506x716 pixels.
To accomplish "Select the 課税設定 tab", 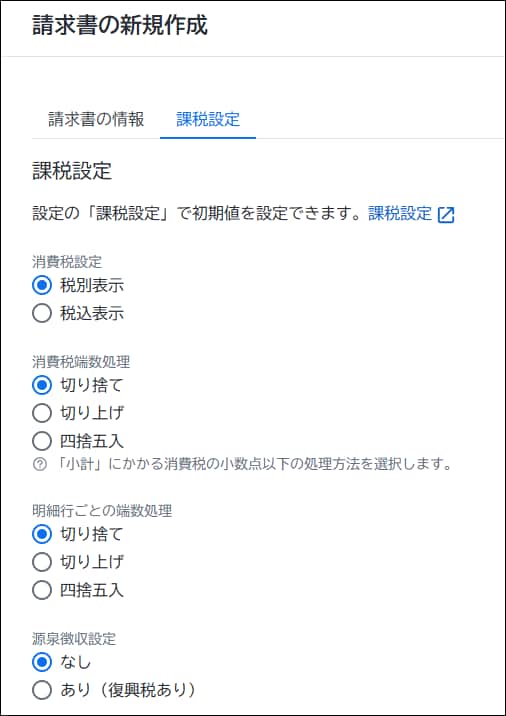I will 208,119.
